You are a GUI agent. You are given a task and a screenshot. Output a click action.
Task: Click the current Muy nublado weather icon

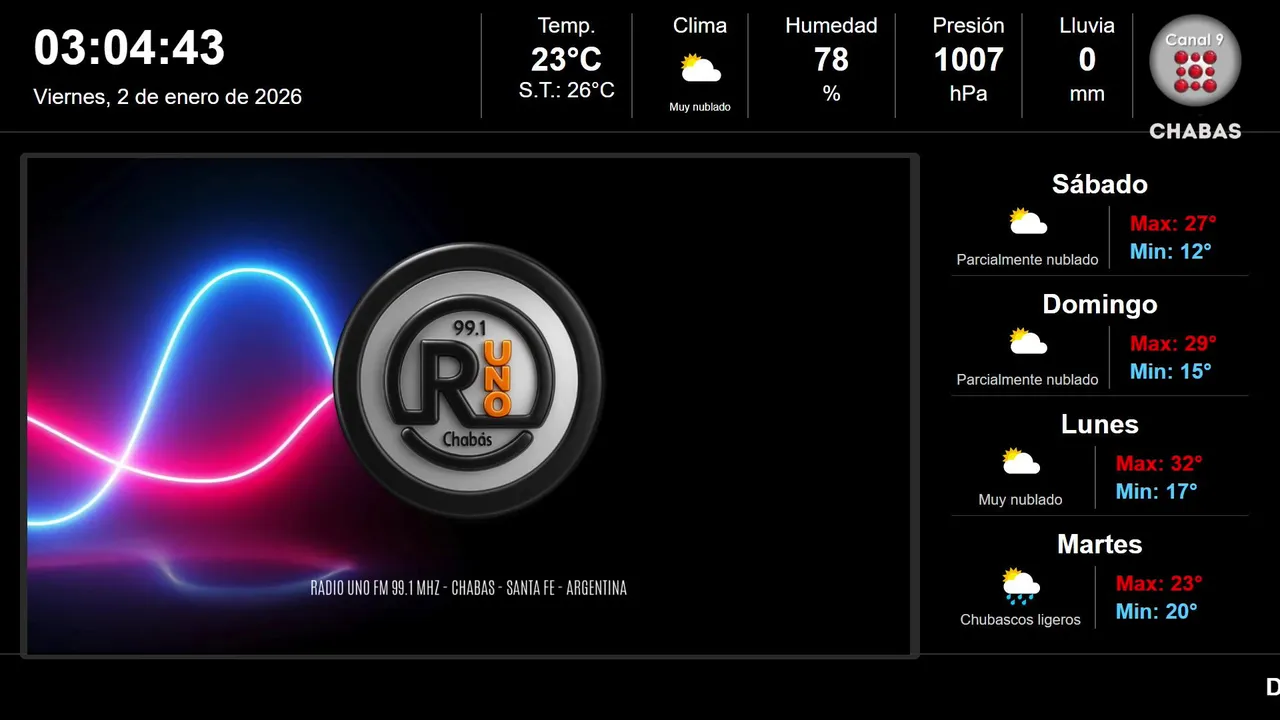(x=700, y=69)
